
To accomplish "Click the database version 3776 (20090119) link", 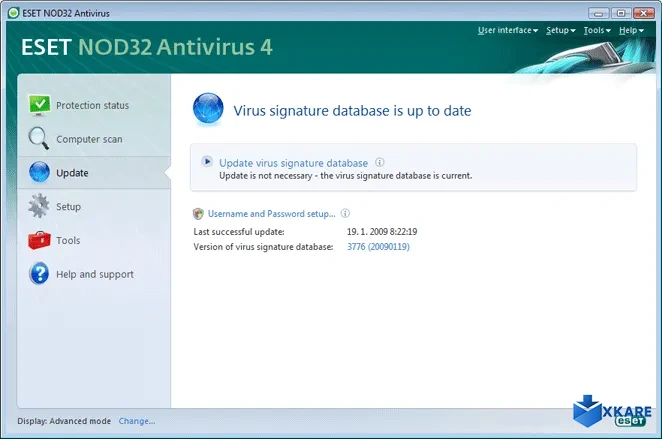I will tap(378, 247).
